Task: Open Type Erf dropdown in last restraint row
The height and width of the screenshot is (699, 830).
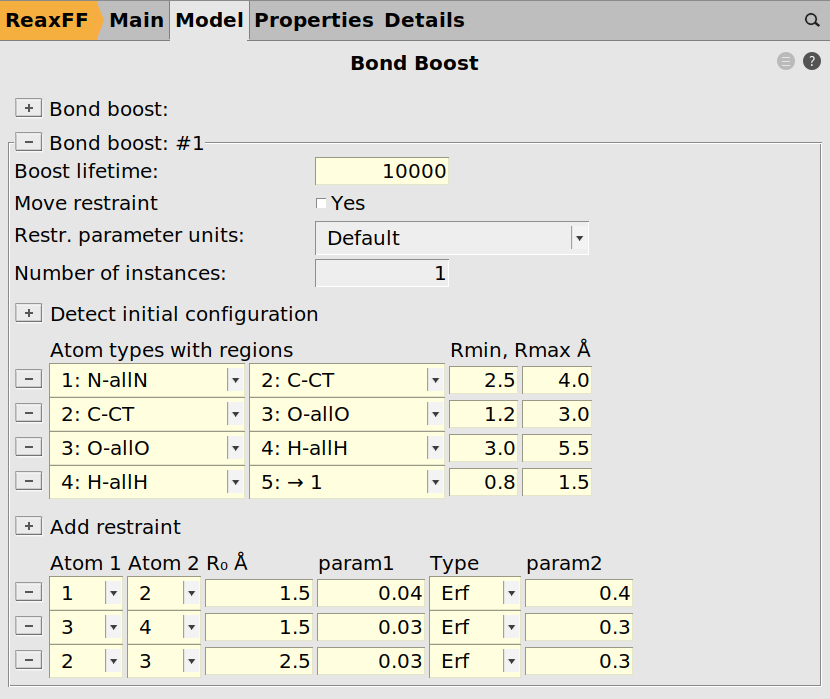Action: (475, 661)
